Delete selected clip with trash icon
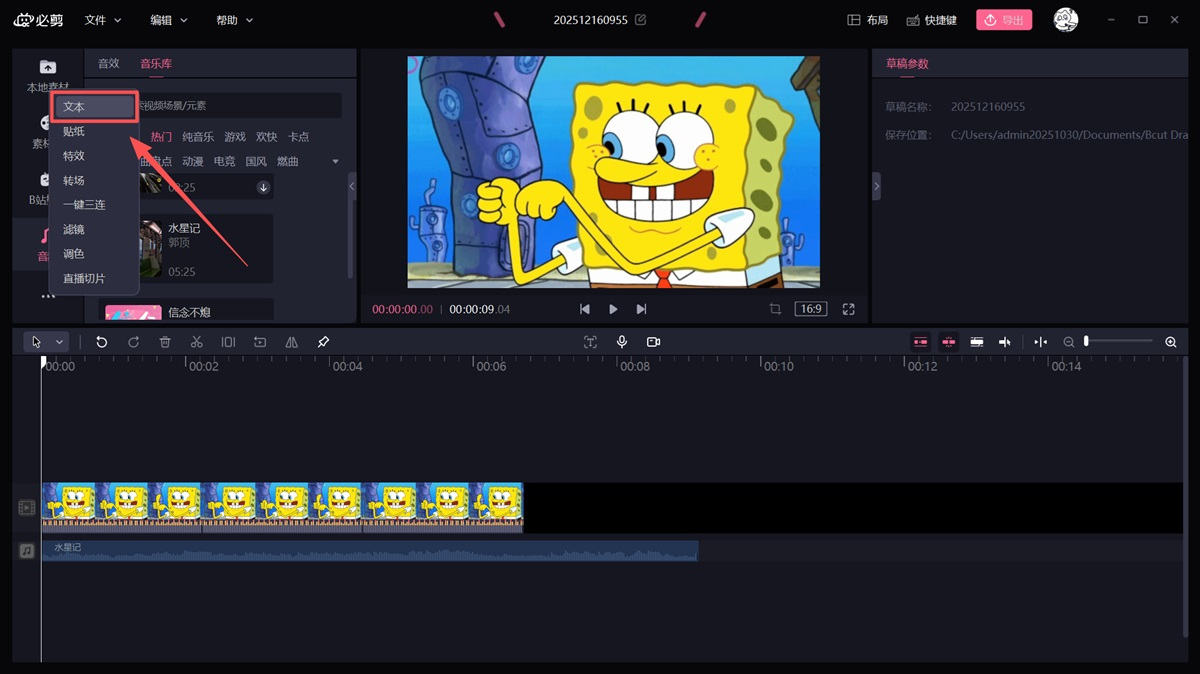 [165, 342]
